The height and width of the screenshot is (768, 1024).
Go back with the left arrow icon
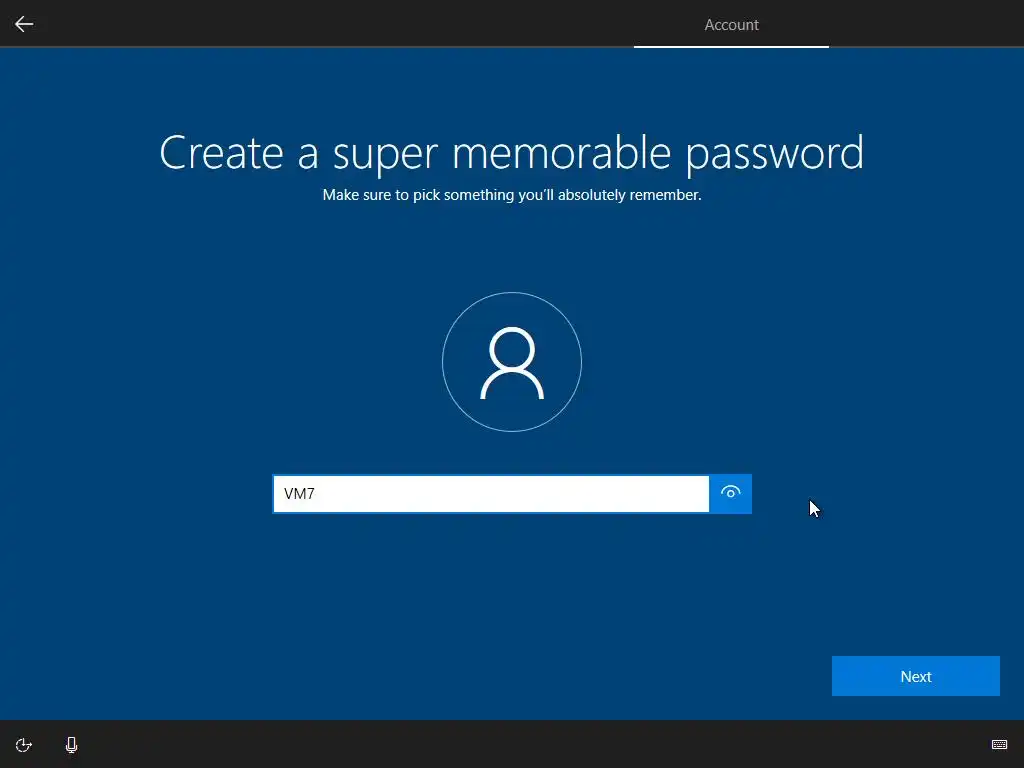(24, 24)
